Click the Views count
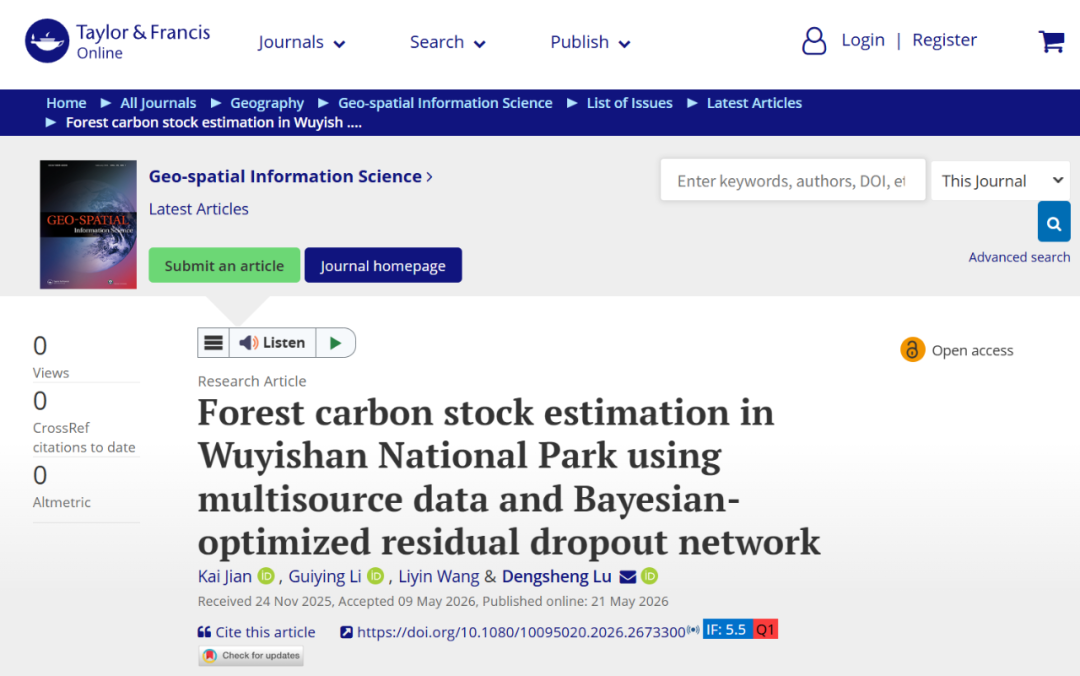Viewport: 1080px width, 676px height. coord(40,346)
